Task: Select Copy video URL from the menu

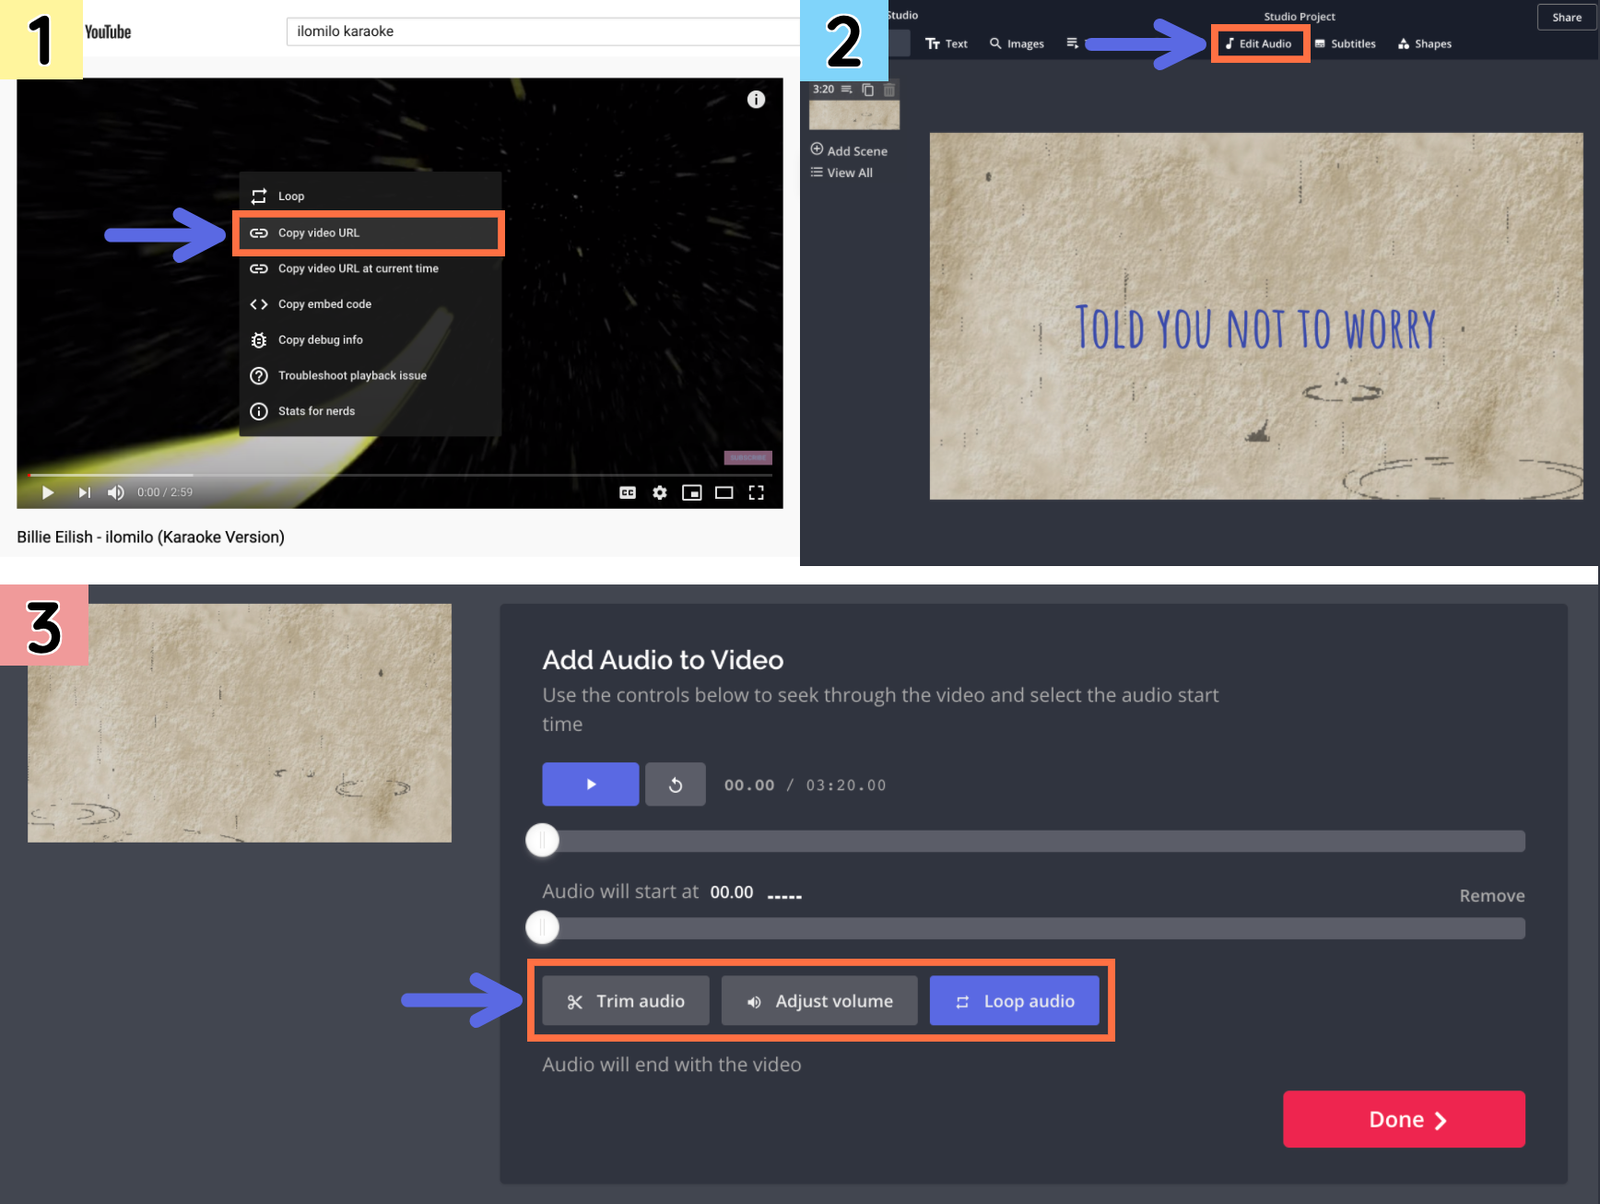Action: pos(318,232)
